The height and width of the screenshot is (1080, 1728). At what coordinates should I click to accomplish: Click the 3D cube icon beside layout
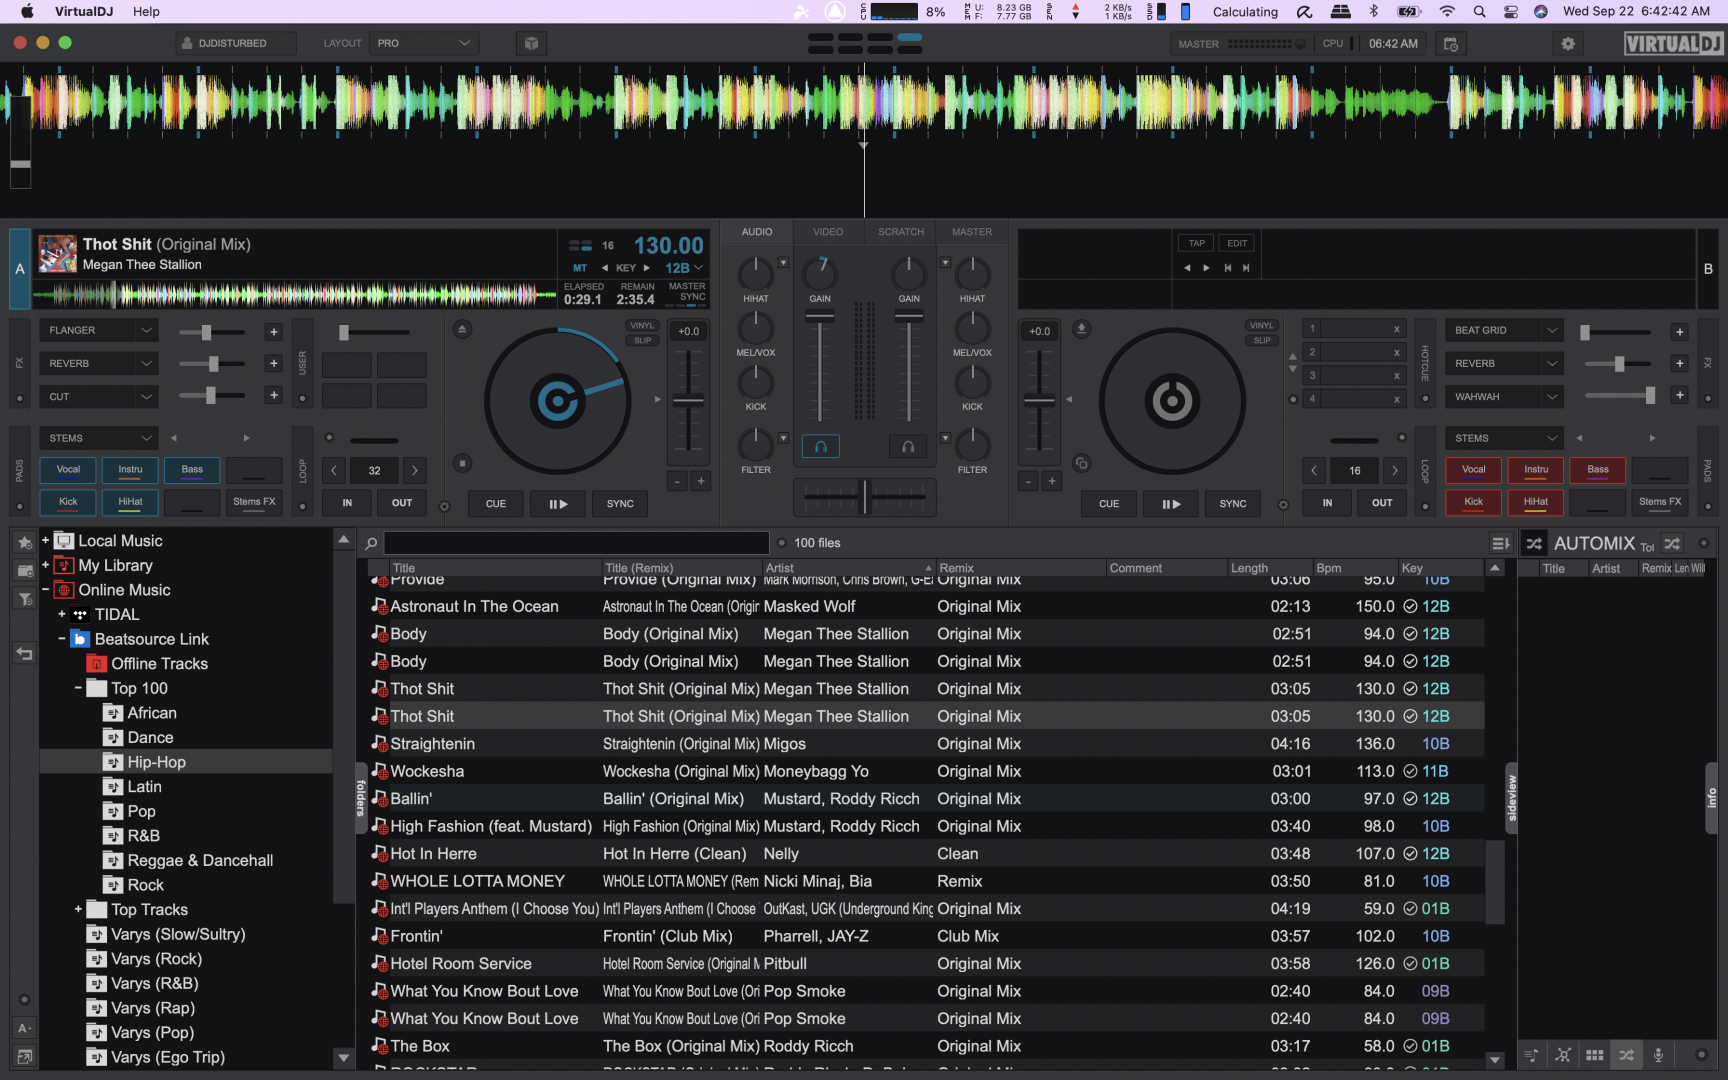(x=531, y=43)
